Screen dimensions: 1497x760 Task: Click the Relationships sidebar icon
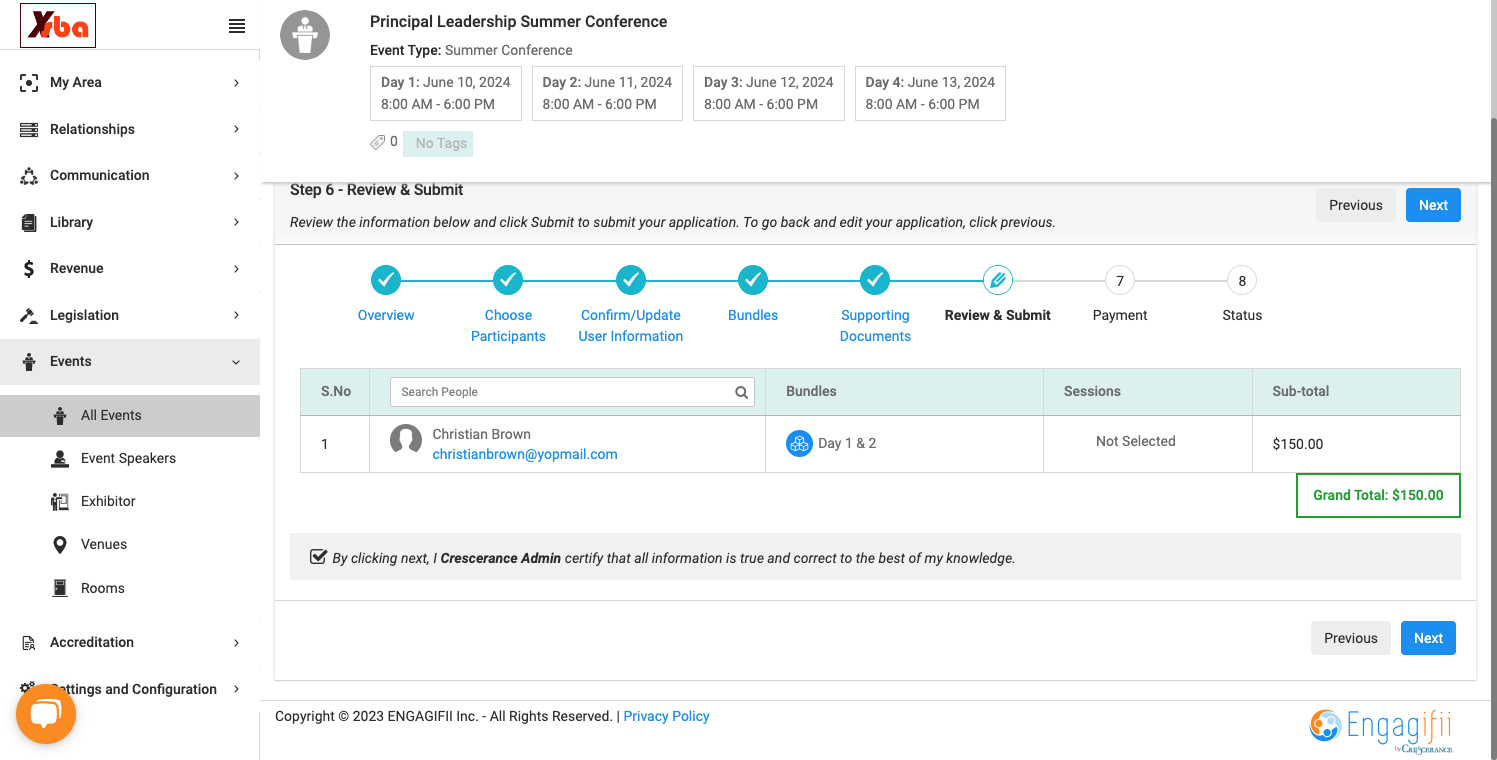click(x=29, y=129)
